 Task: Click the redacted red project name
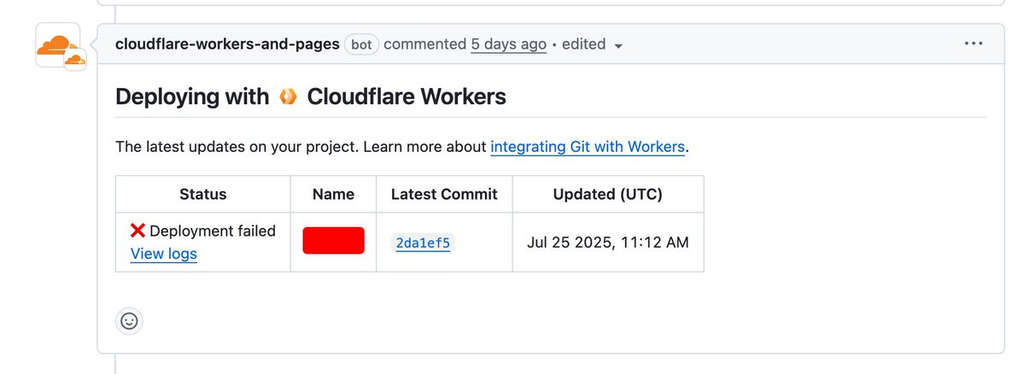tap(334, 240)
